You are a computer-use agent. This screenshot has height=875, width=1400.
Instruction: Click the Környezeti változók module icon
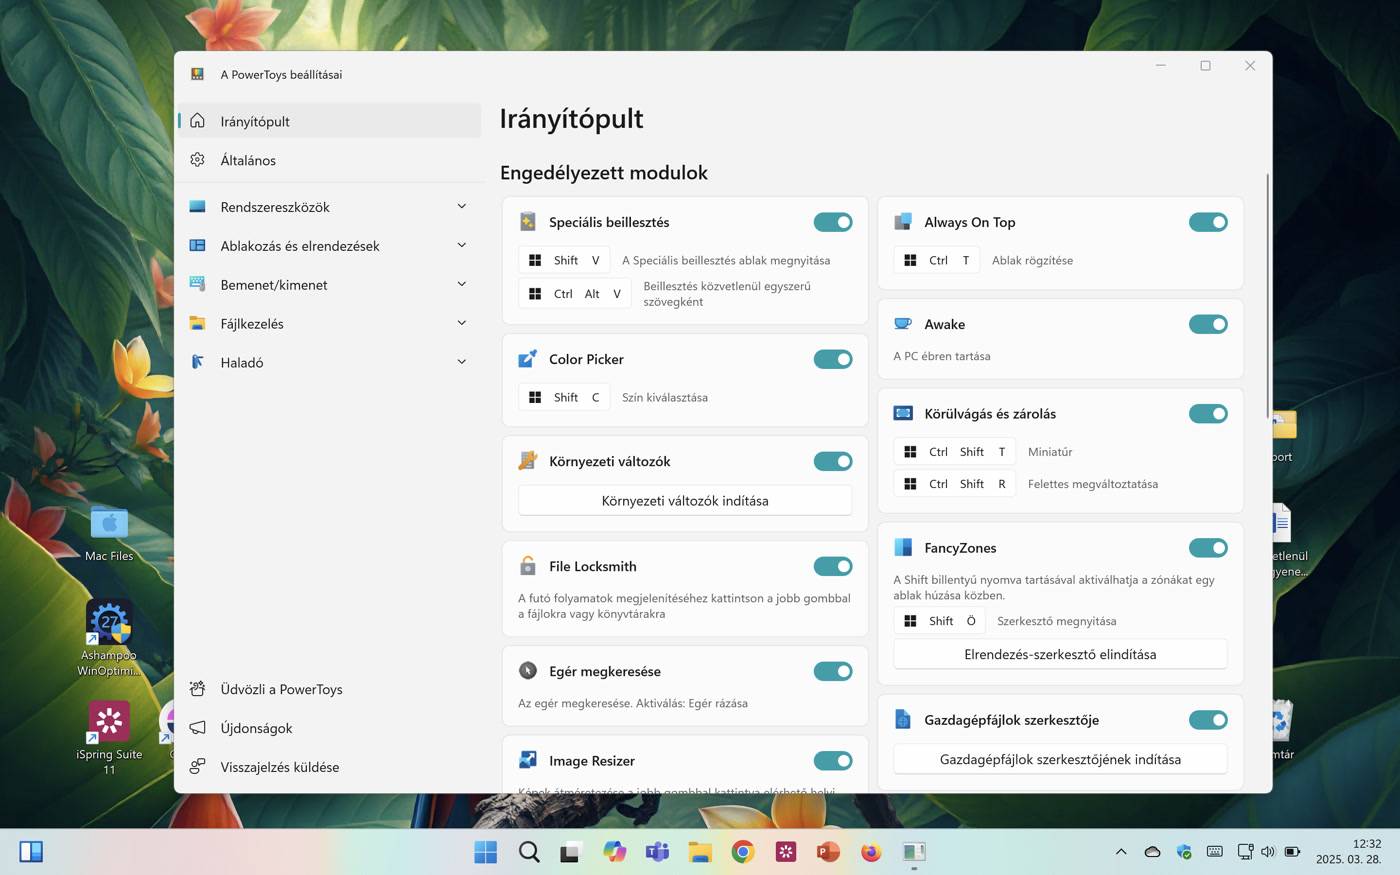coord(528,461)
